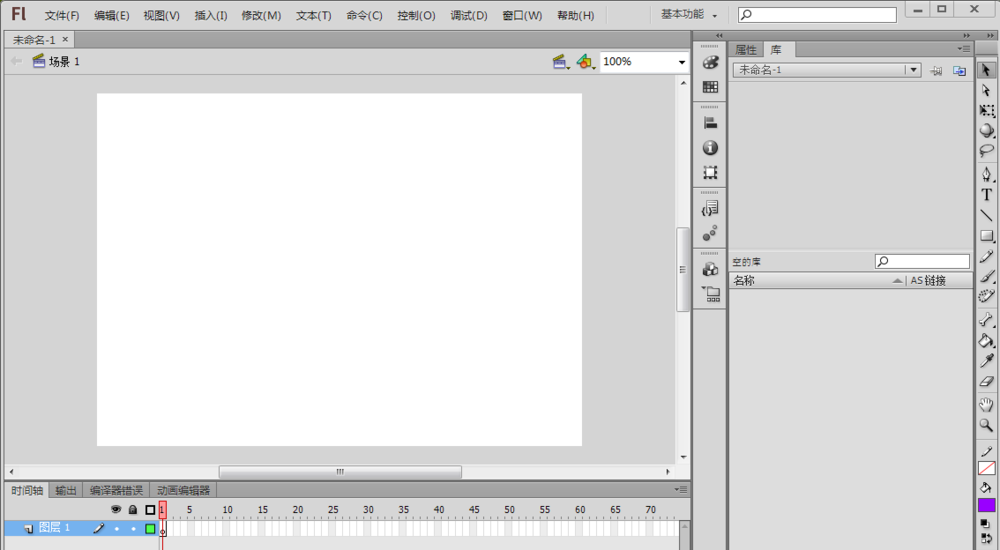Select the Lasso tool
Viewport: 1000px width, 550px height.
(x=986, y=151)
